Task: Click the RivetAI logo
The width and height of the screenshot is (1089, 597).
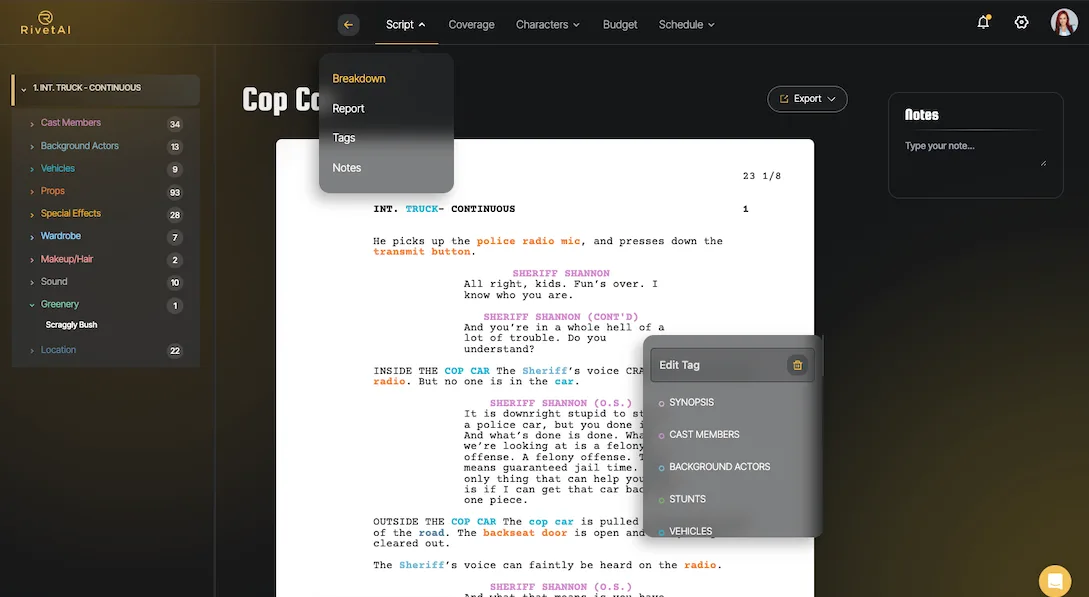Action: [x=45, y=23]
